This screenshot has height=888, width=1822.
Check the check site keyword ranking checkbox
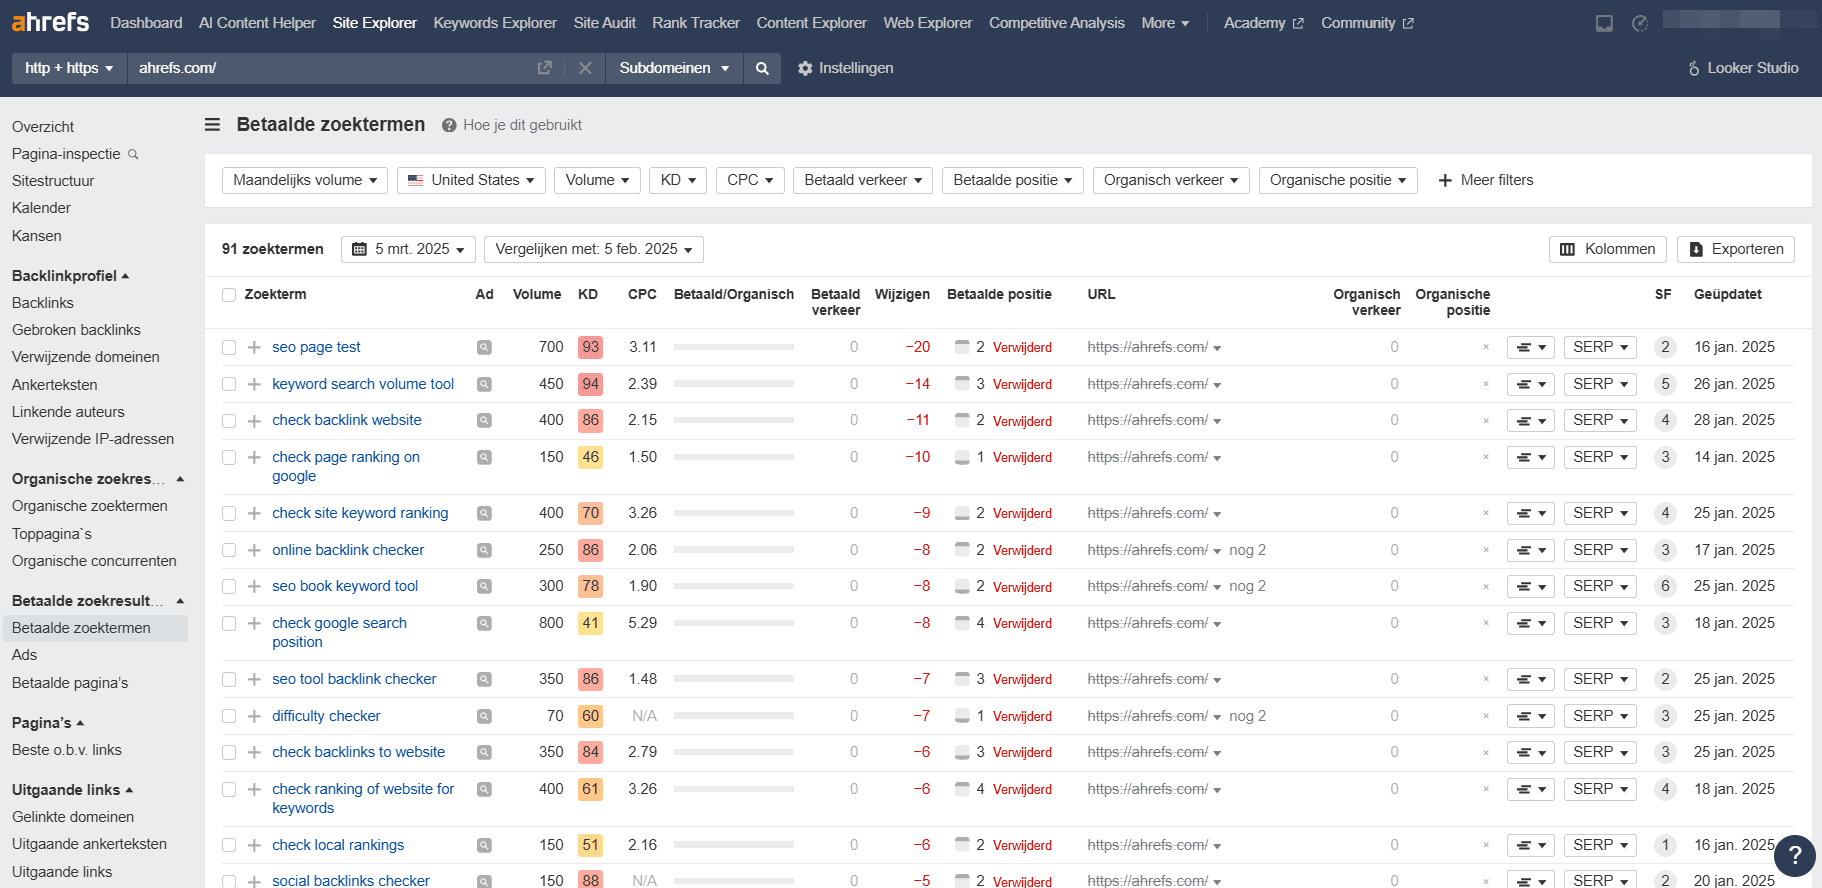(x=229, y=513)
